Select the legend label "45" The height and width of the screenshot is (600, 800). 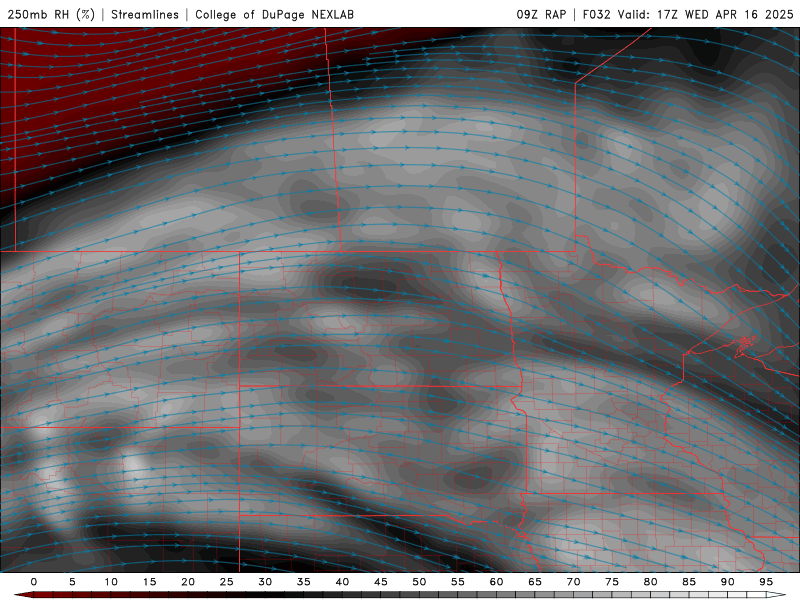(x=381, y=582)
